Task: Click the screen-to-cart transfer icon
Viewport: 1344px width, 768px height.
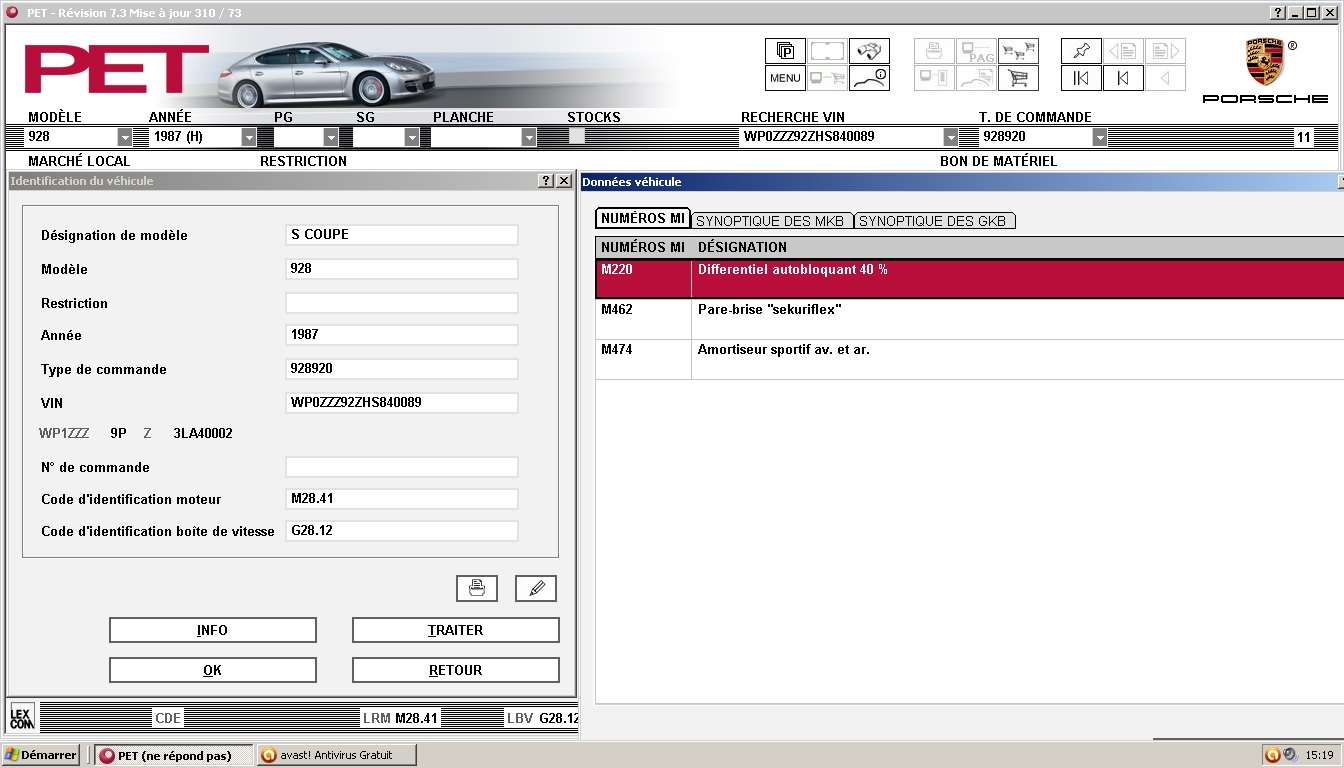Action: point(827,78)
